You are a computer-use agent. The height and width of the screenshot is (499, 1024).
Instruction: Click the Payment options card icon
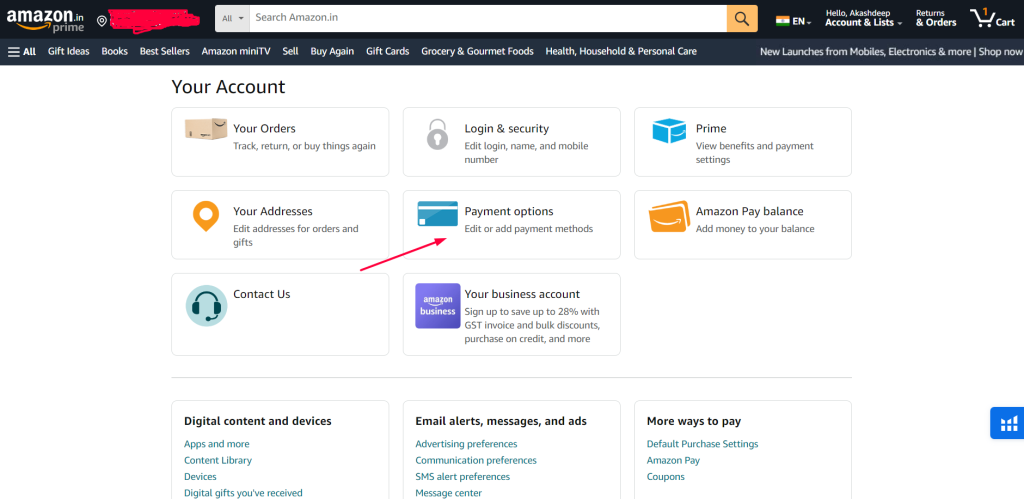[x=438, y=214]
